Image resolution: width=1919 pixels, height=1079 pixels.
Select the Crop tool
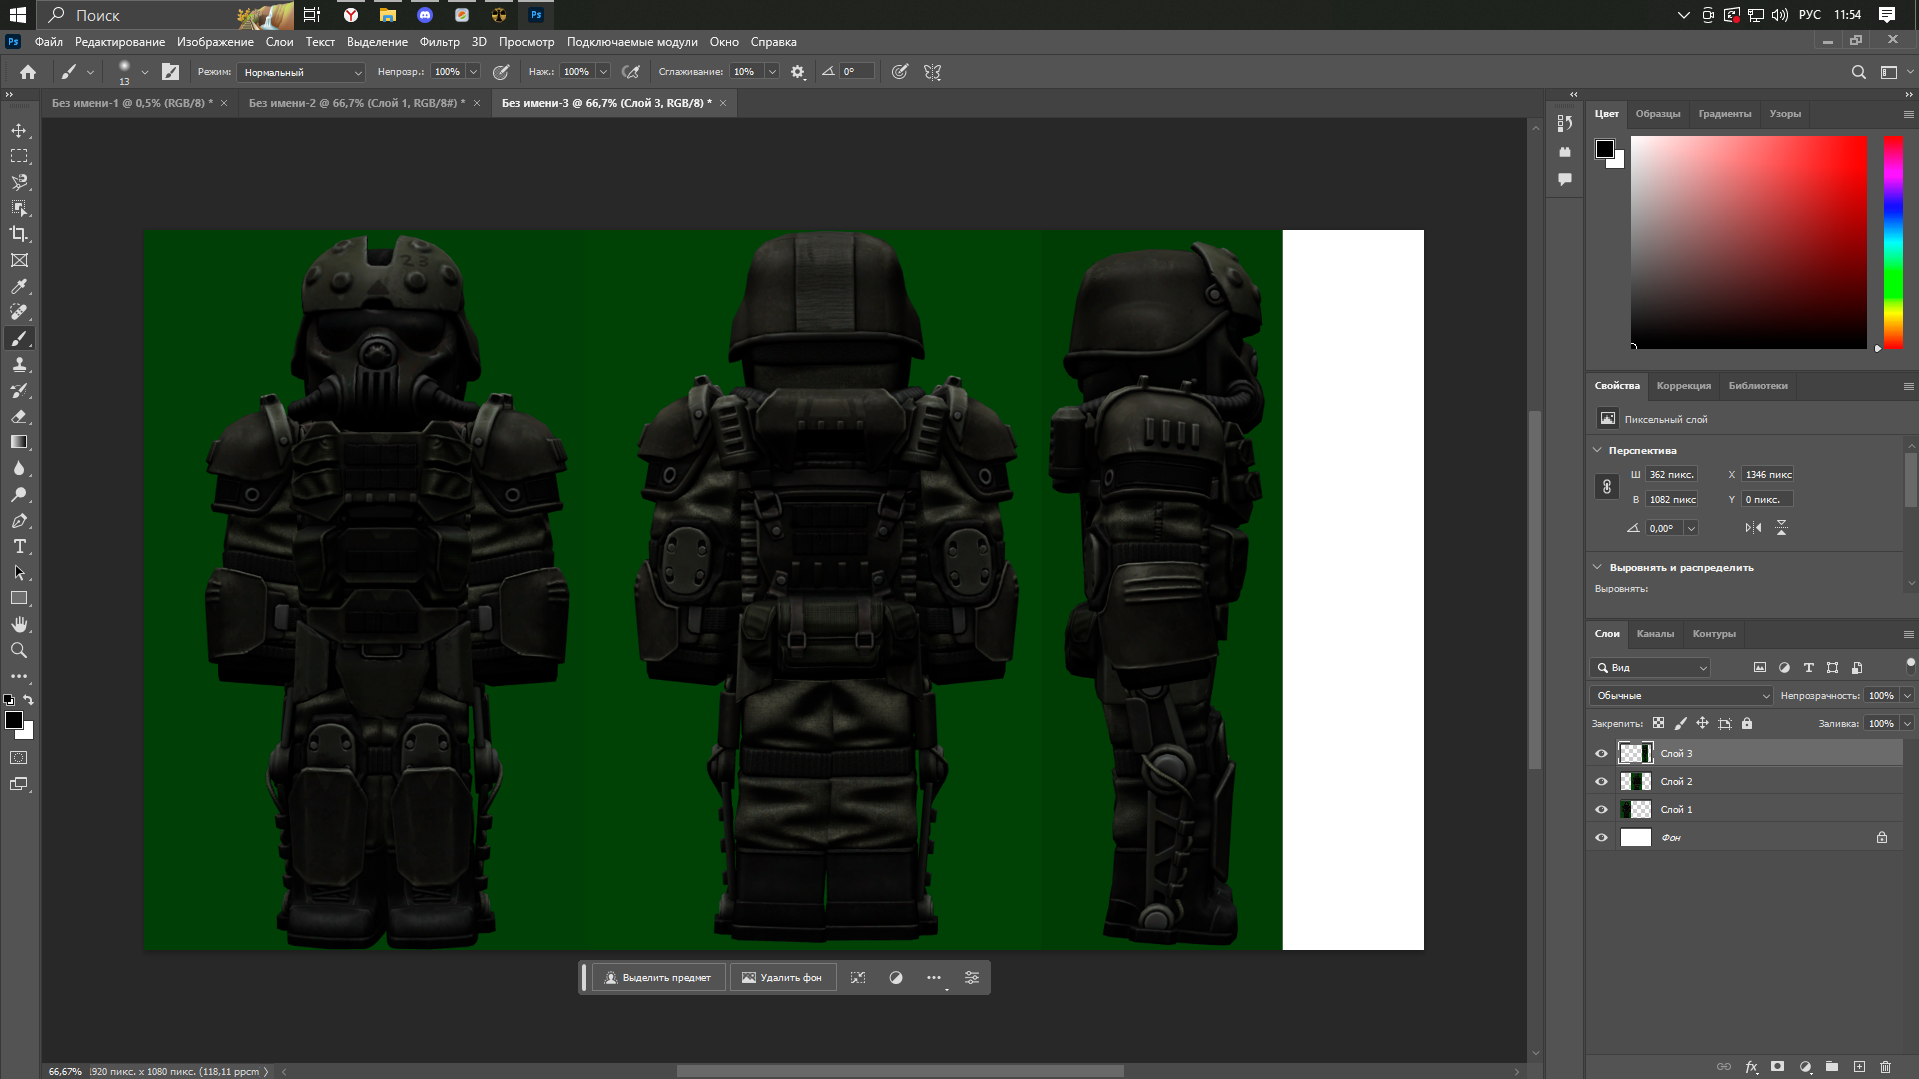point(19,234)
